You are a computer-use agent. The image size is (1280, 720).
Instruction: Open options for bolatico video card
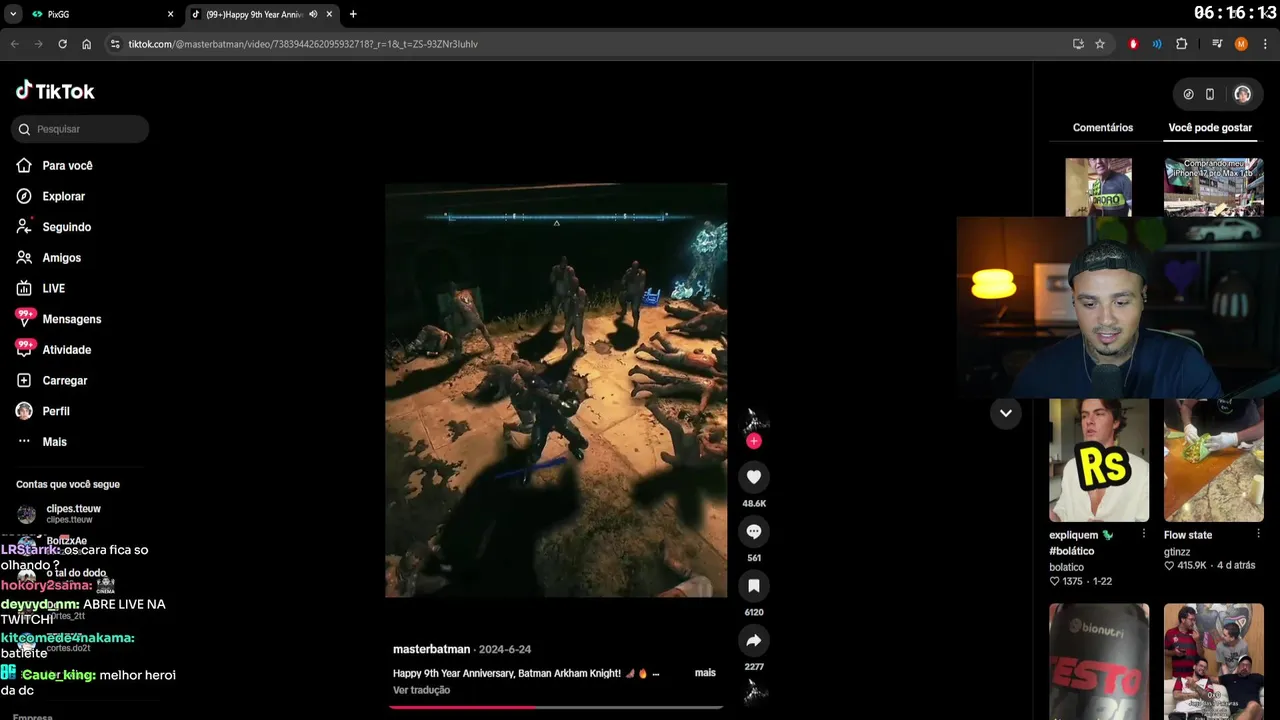pyautogui.click(x=1144, y=535)
